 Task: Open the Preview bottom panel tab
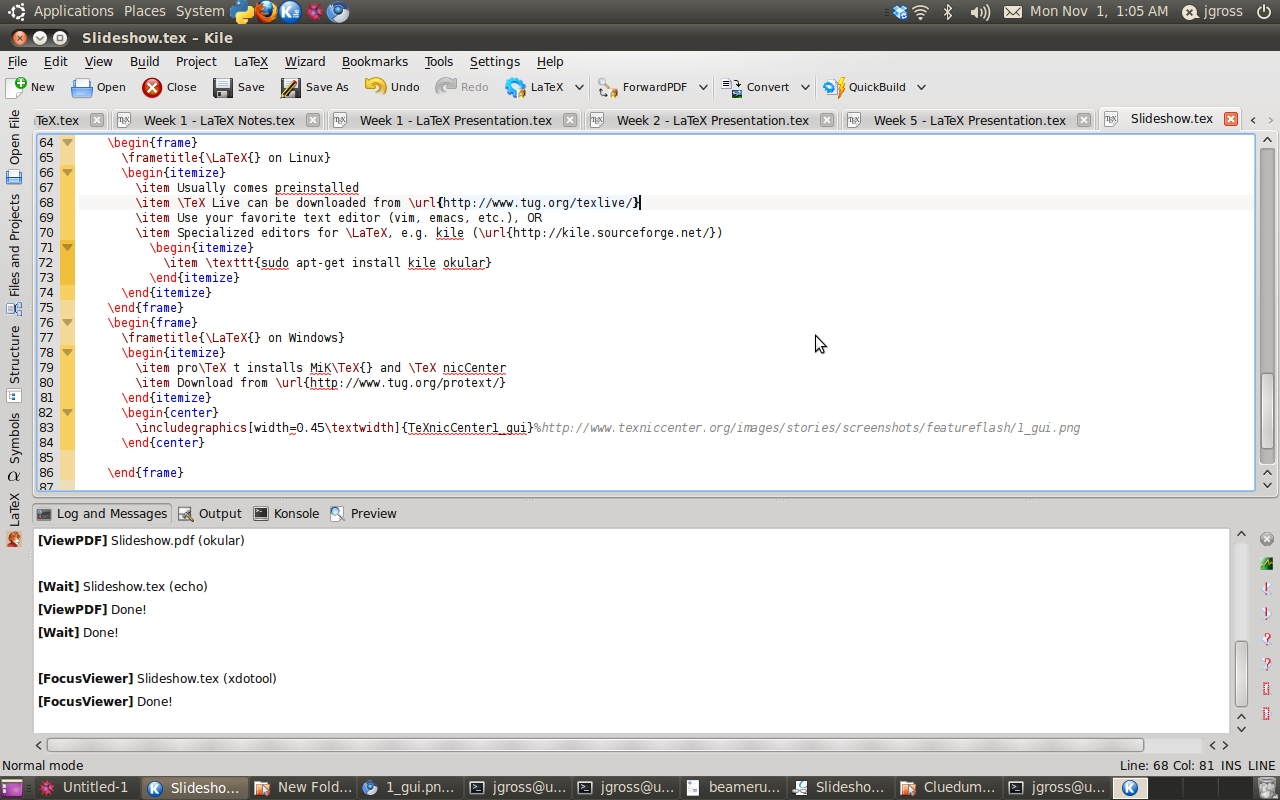(x=363, y=513)
